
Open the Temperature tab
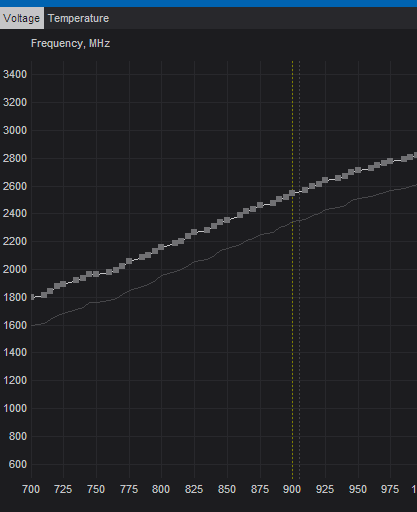click(78, 18)
